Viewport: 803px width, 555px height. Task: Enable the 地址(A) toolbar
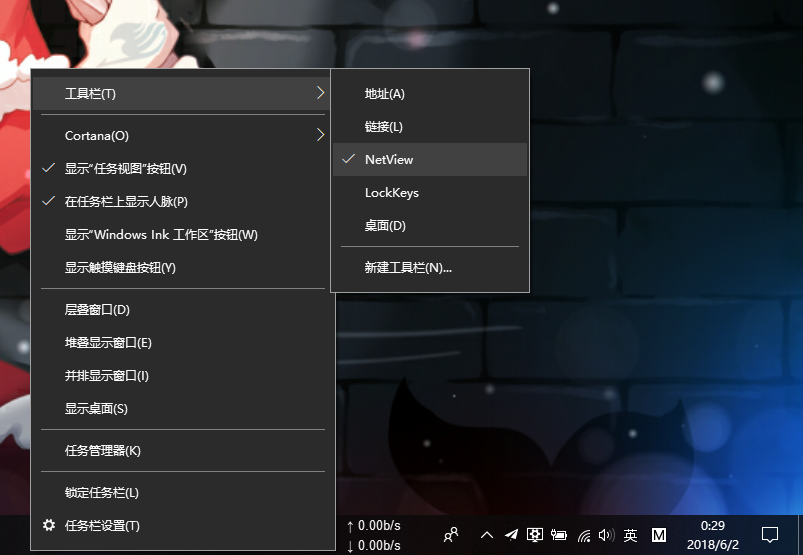(430, 94)
